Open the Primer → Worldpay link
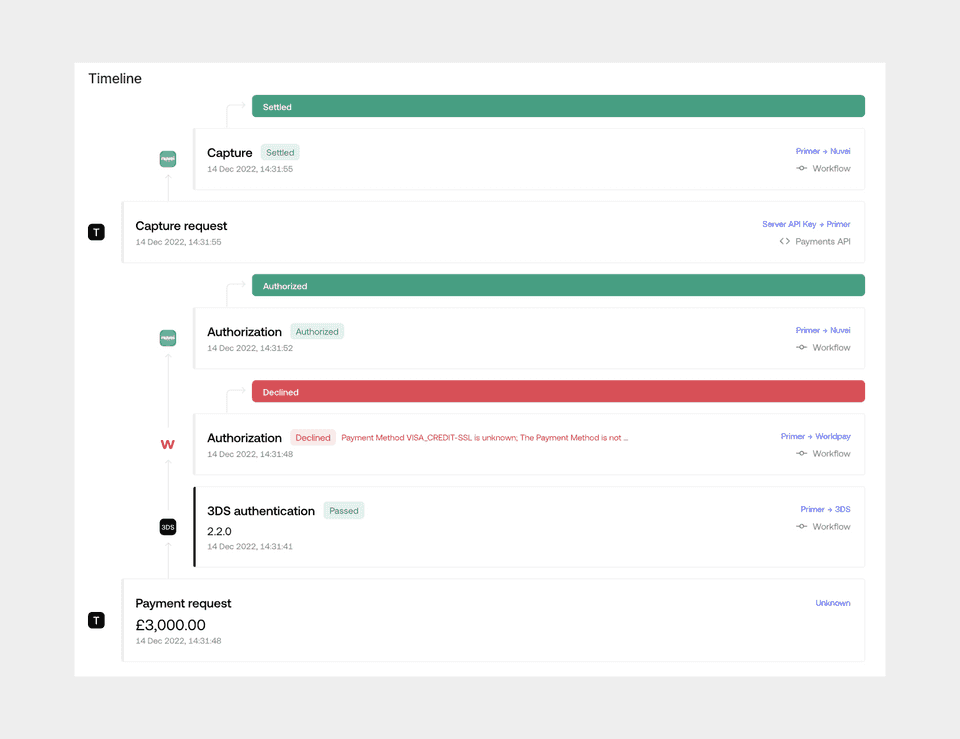This screenshot has height=739, width=960. point(816,437)
